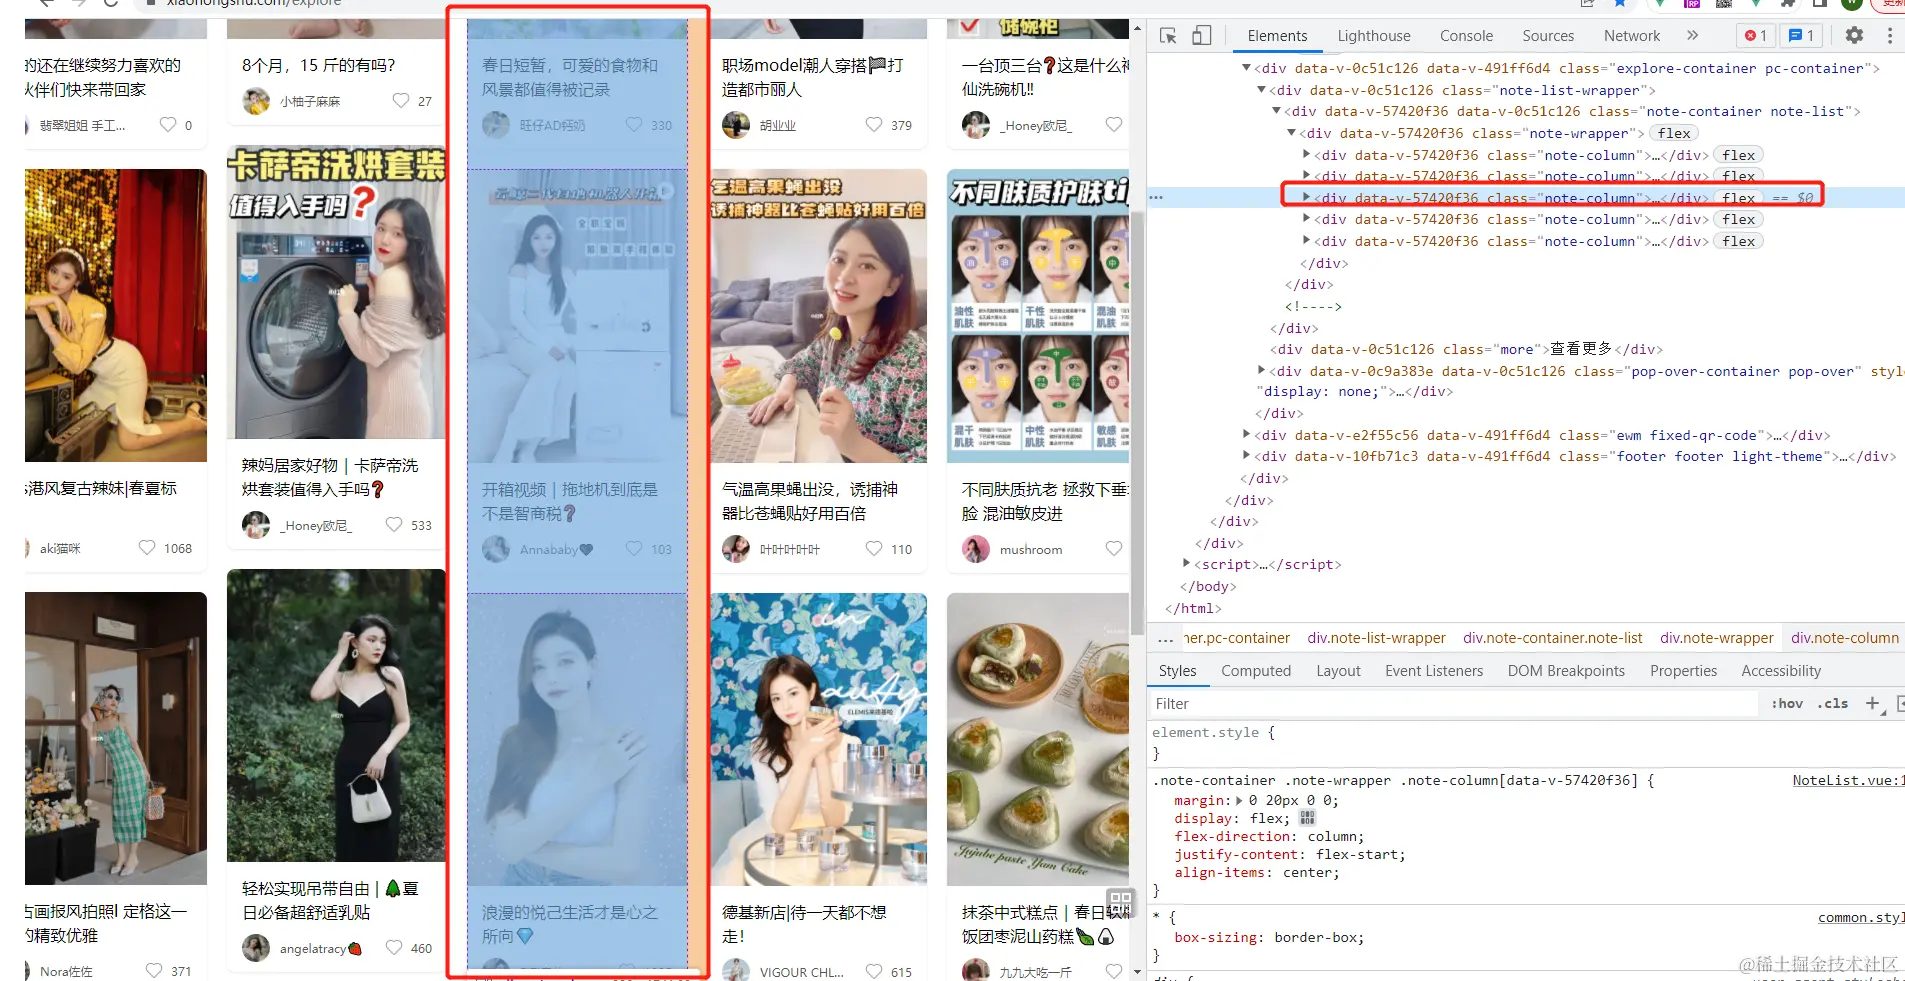Open Layout pane tab
The height and width of the screenshot is (981, 1905).
[x=1338, y=671]
